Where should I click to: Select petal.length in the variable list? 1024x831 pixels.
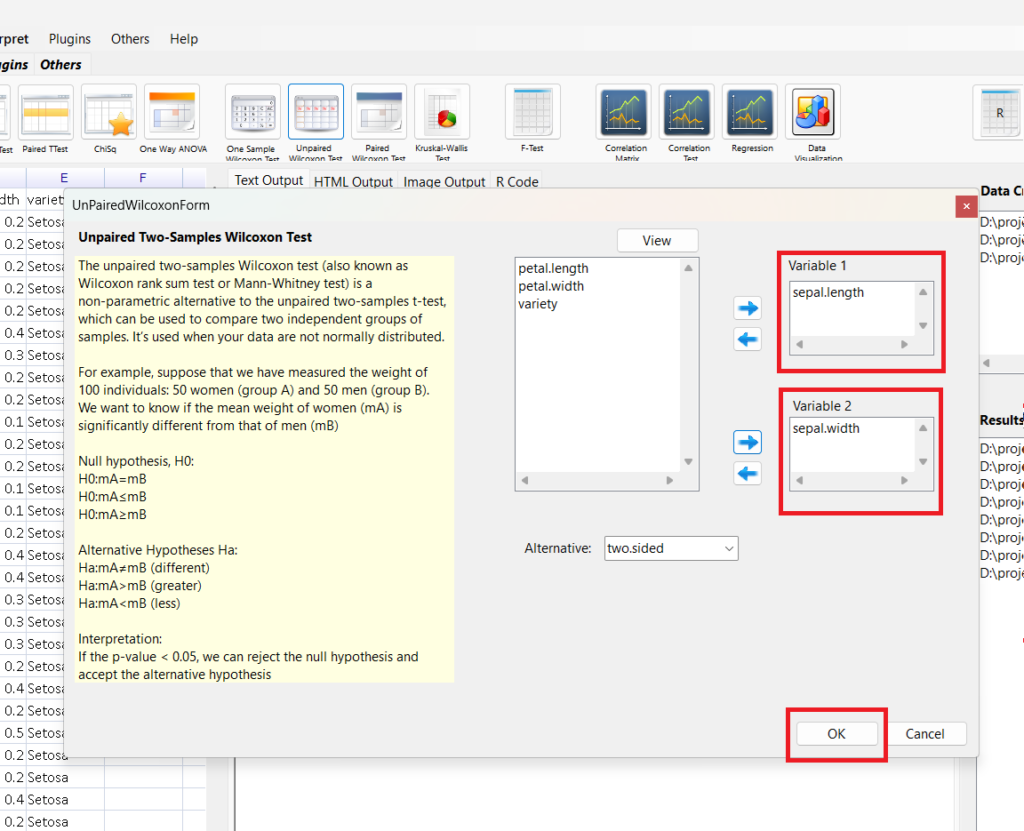(x=553, y=268)
